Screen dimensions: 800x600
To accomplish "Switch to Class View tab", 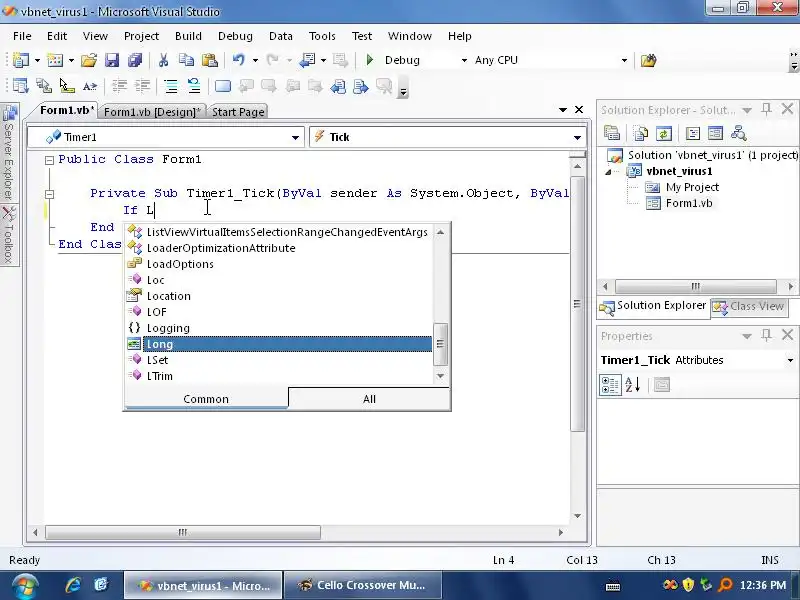I will (x=750, y=306).
